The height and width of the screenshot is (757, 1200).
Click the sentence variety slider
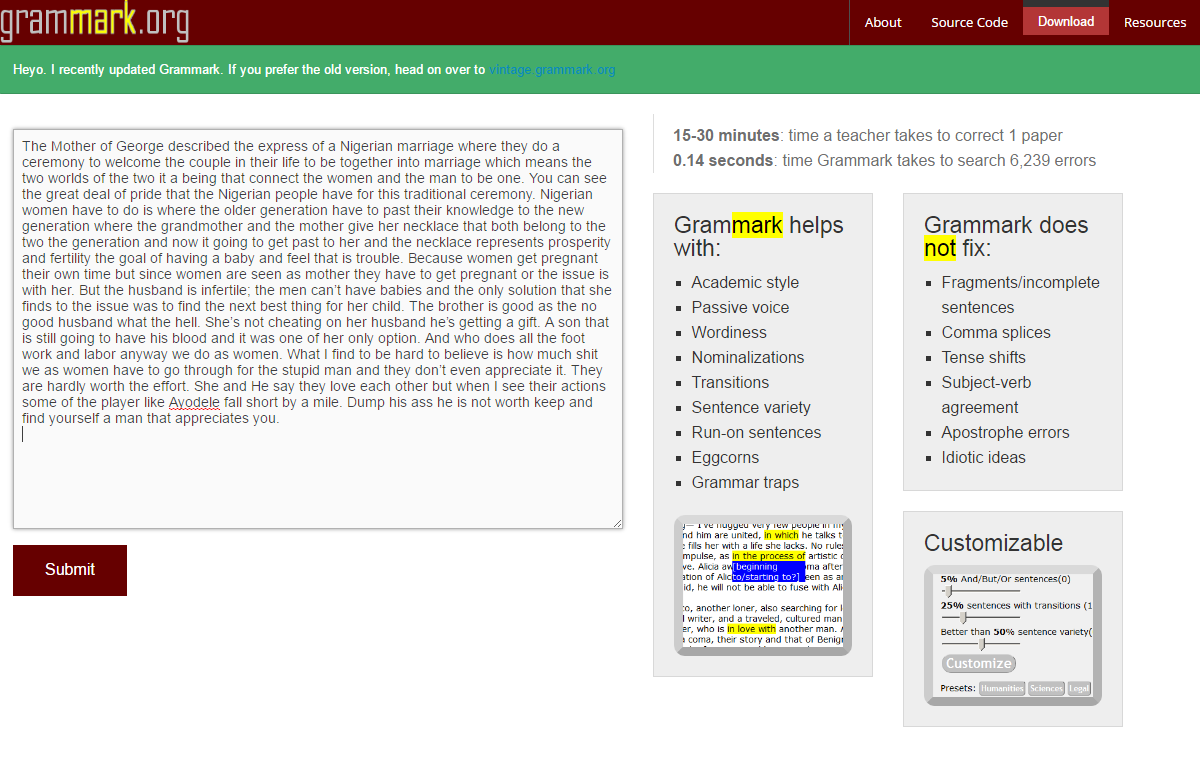coord(981,644)
